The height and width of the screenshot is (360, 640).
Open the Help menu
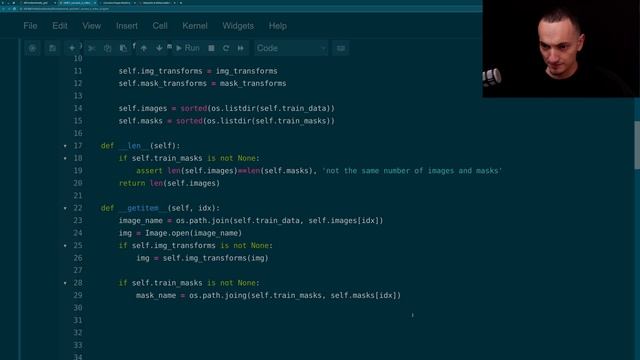pos(278,26)
